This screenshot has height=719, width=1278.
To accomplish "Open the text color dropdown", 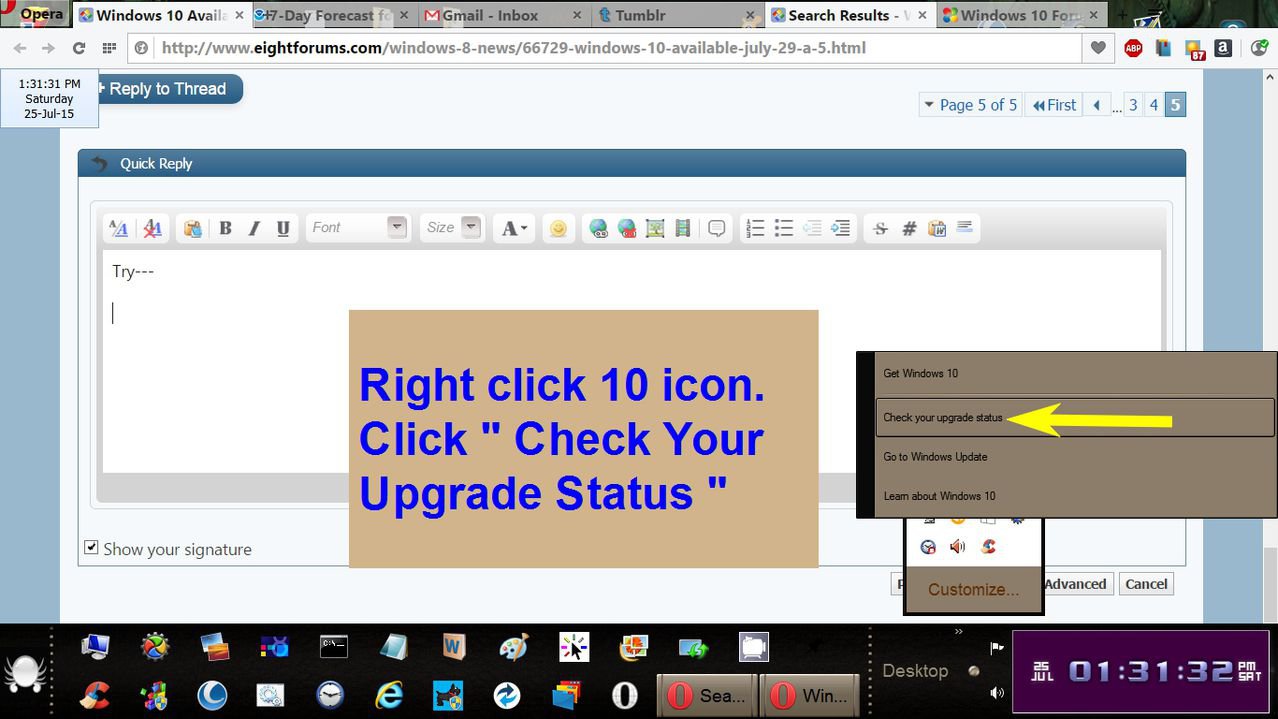I will (x=515, y=228).
